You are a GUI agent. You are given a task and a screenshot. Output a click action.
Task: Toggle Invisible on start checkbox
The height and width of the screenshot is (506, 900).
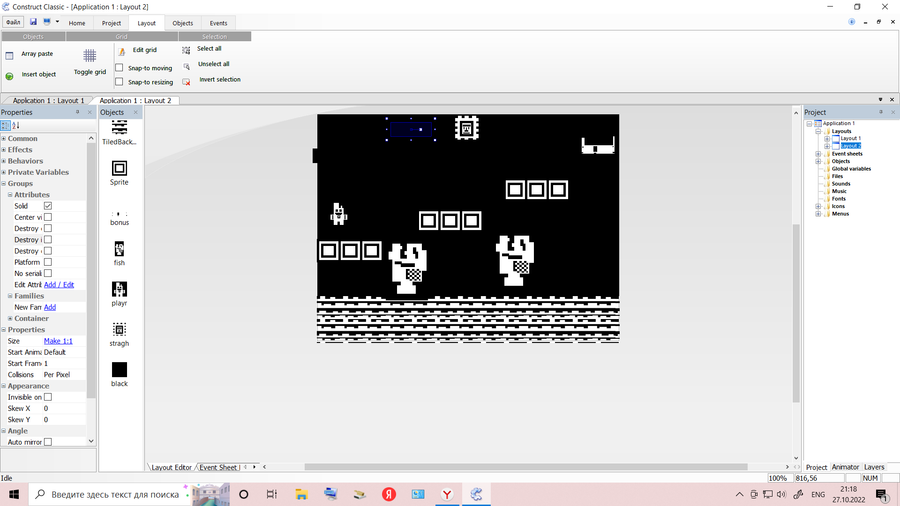(x=48, y=397)
